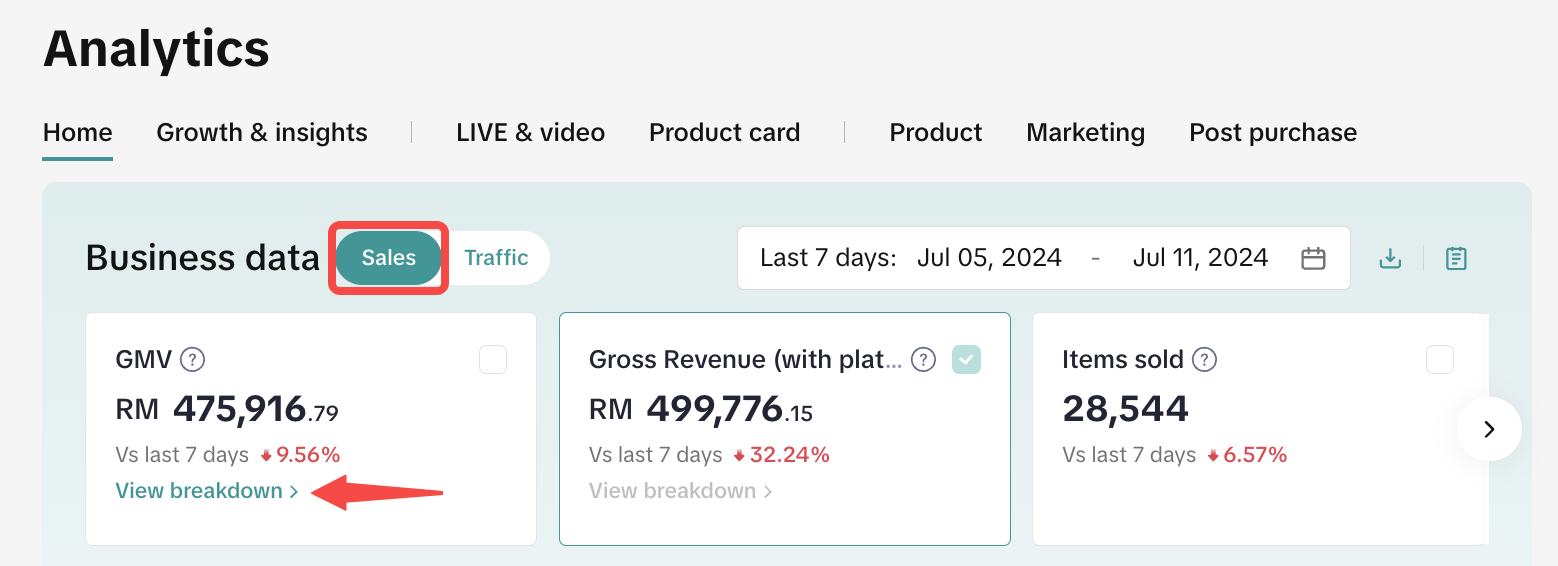Click the Items sold help icon
This screenshot has height=566, width=1558.
(1205, 359)
